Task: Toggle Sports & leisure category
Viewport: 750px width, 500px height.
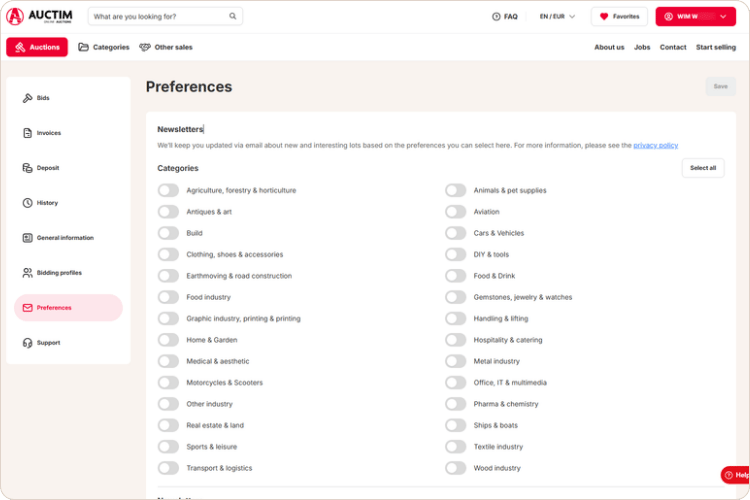Action: click(x=168, y=446)
